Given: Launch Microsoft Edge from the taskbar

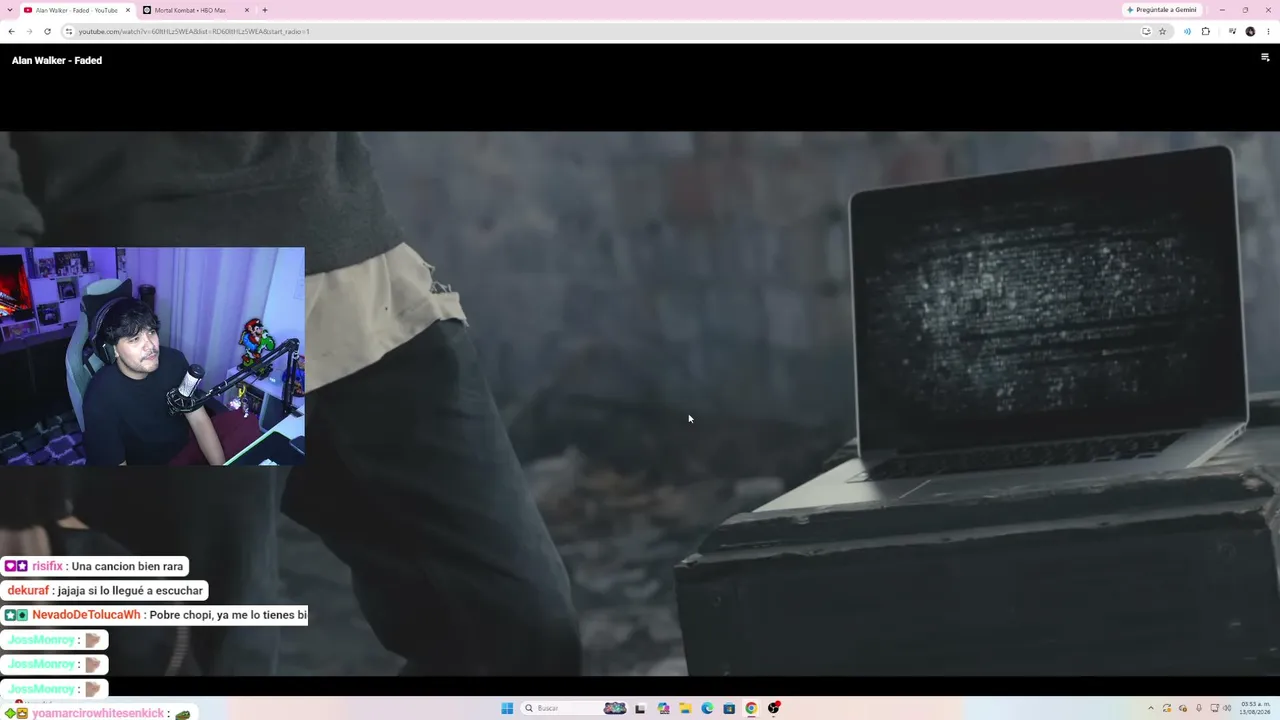Looking at the screenshot, I should (707, 708).
